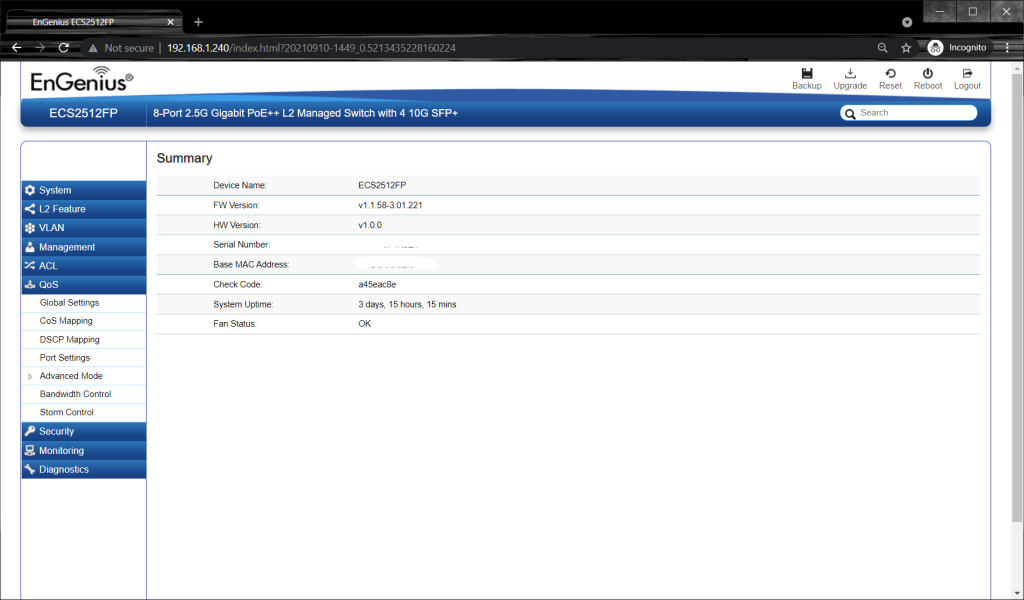Click the browser address bar URL
Image resolution: width=1024 pixels, height=600 pixels.
point(311,48)
